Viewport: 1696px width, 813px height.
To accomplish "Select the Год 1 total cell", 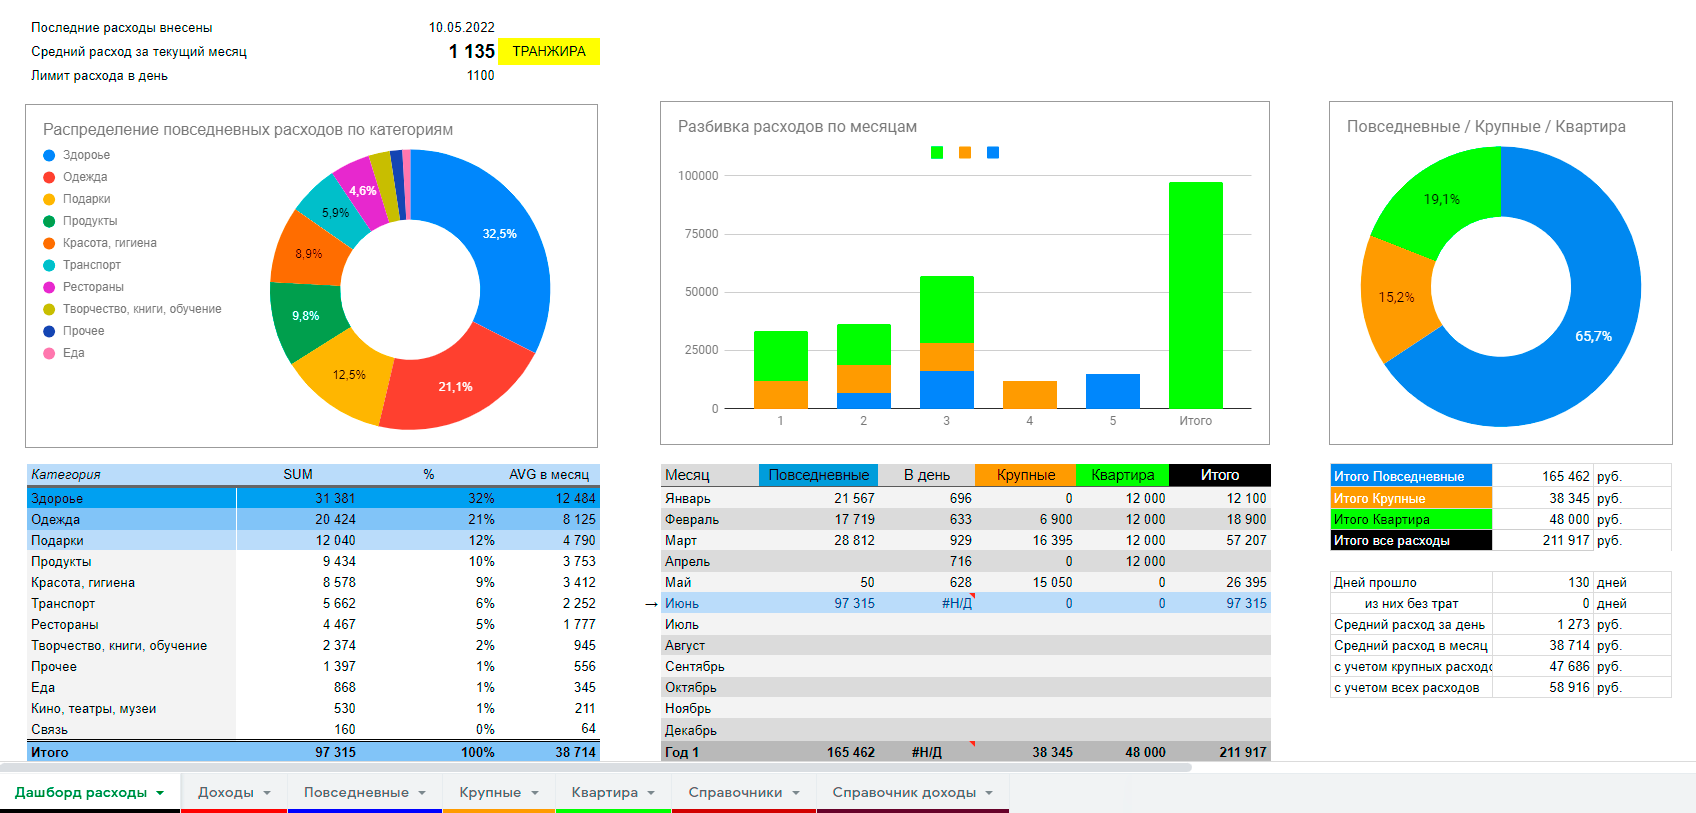I will pos(710,752).
